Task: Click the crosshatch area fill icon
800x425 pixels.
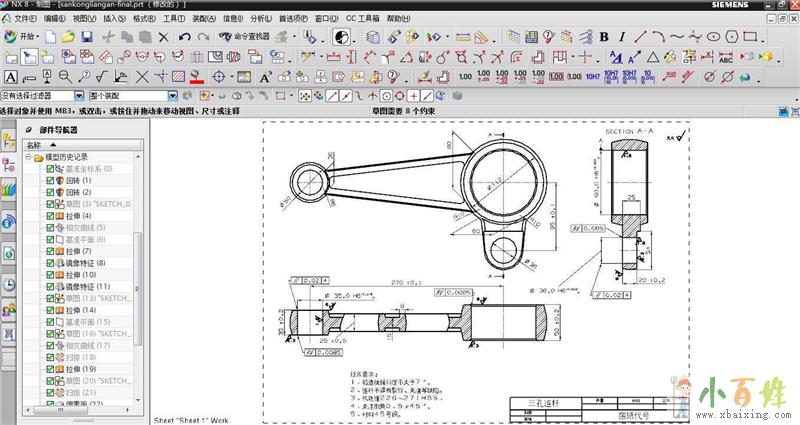Action: [178, 76]
